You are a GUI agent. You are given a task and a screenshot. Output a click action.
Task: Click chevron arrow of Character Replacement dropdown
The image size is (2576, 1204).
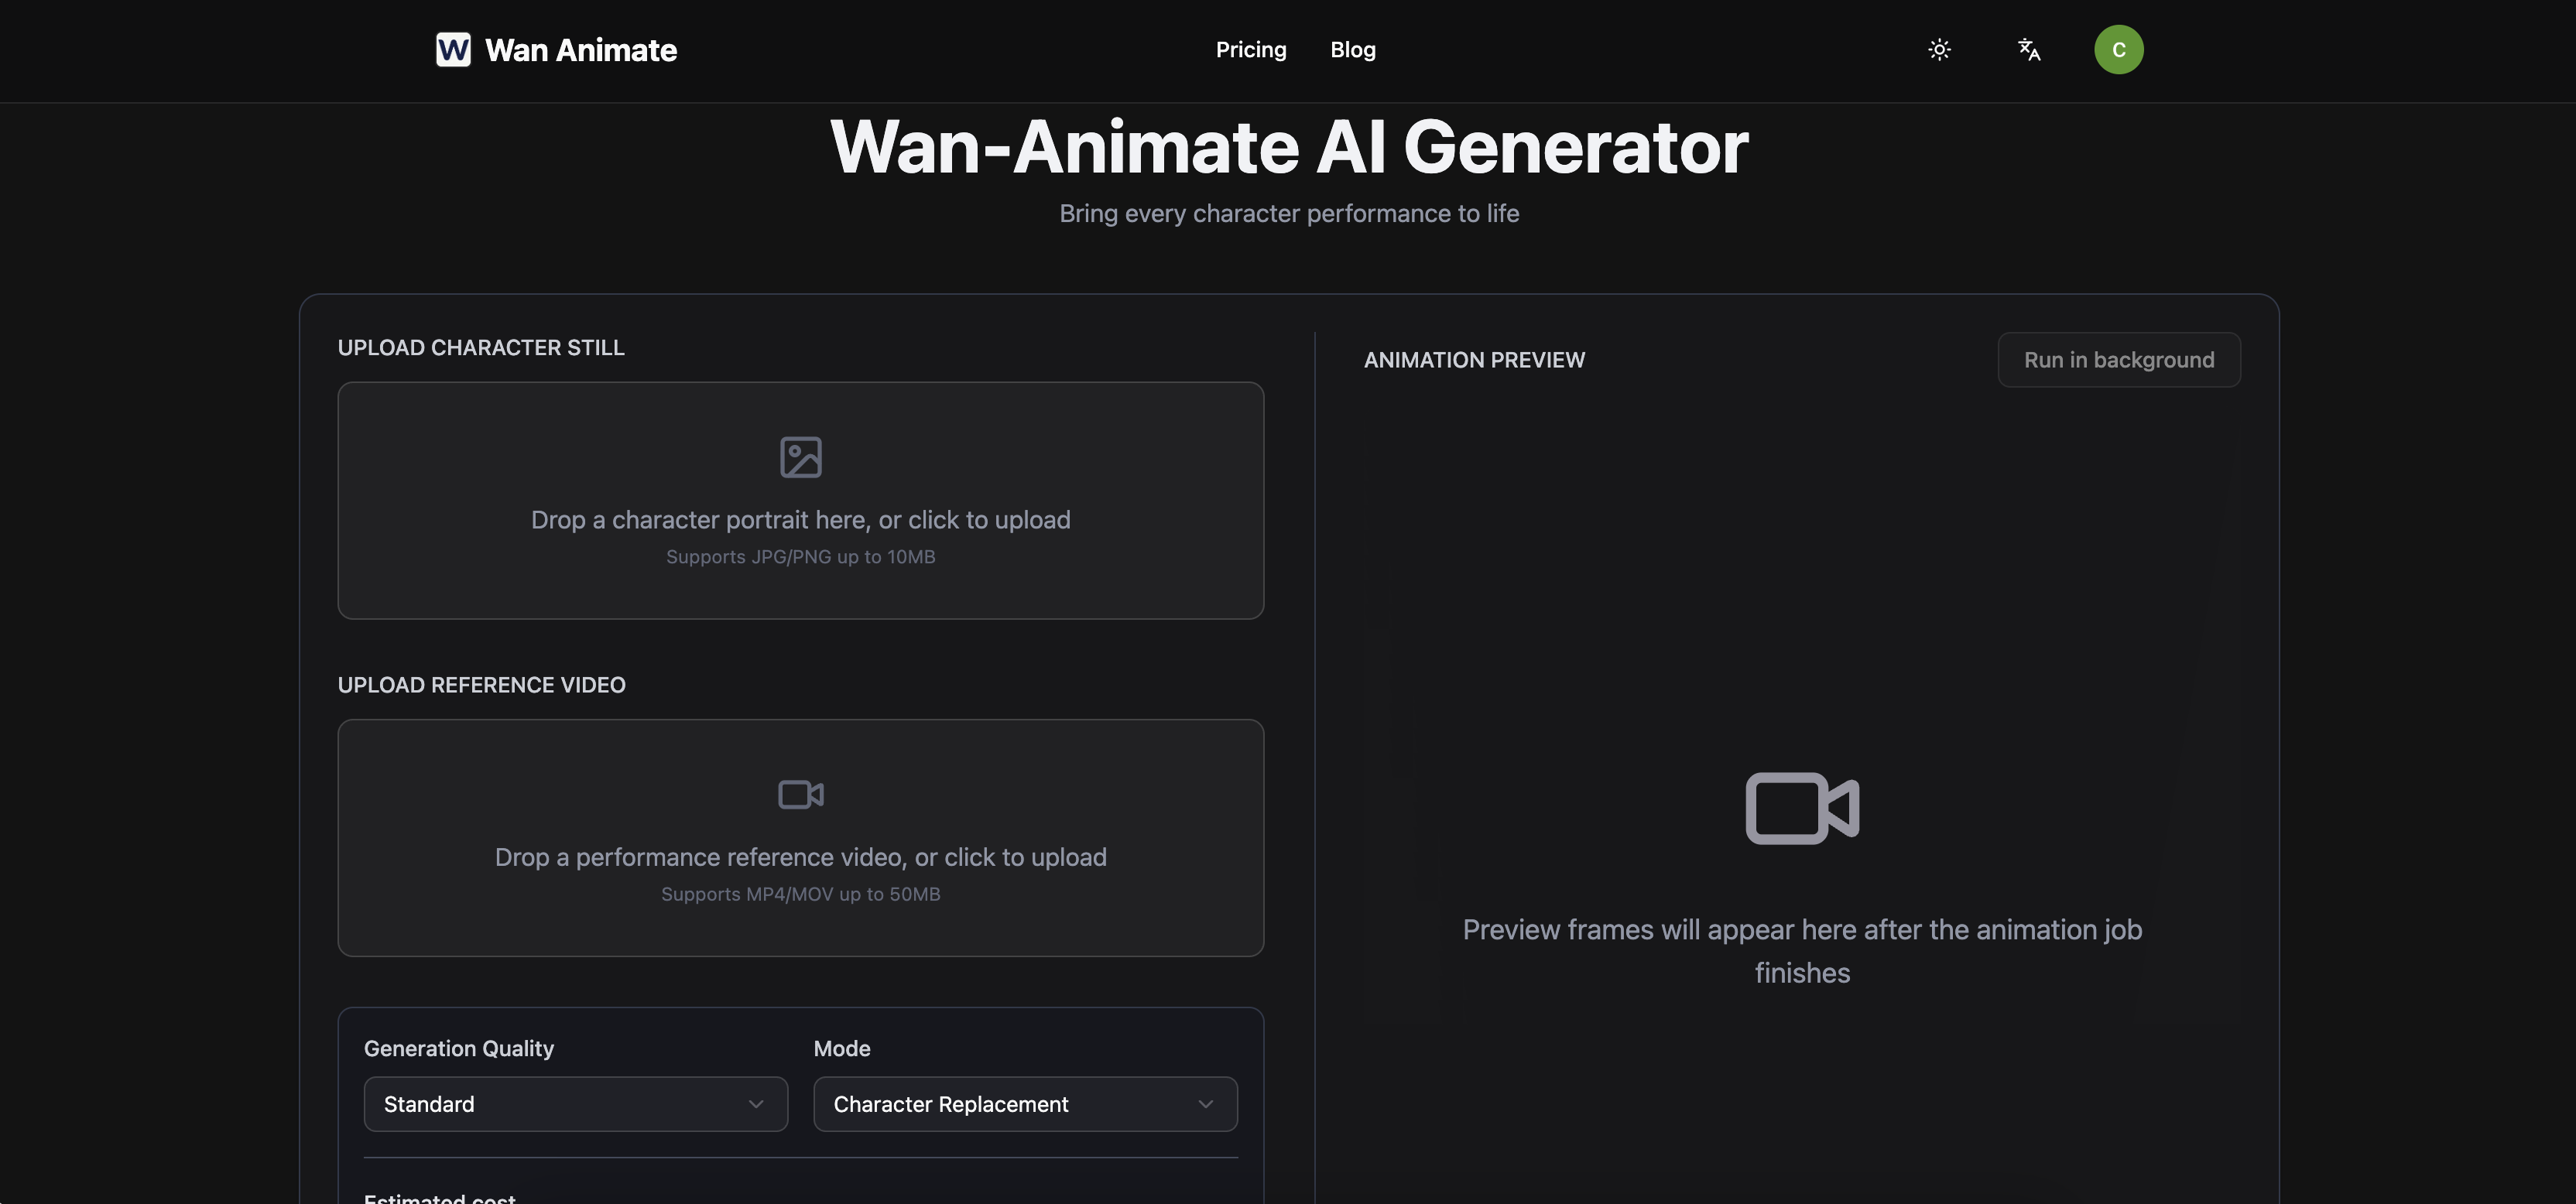(1205, 1104)
